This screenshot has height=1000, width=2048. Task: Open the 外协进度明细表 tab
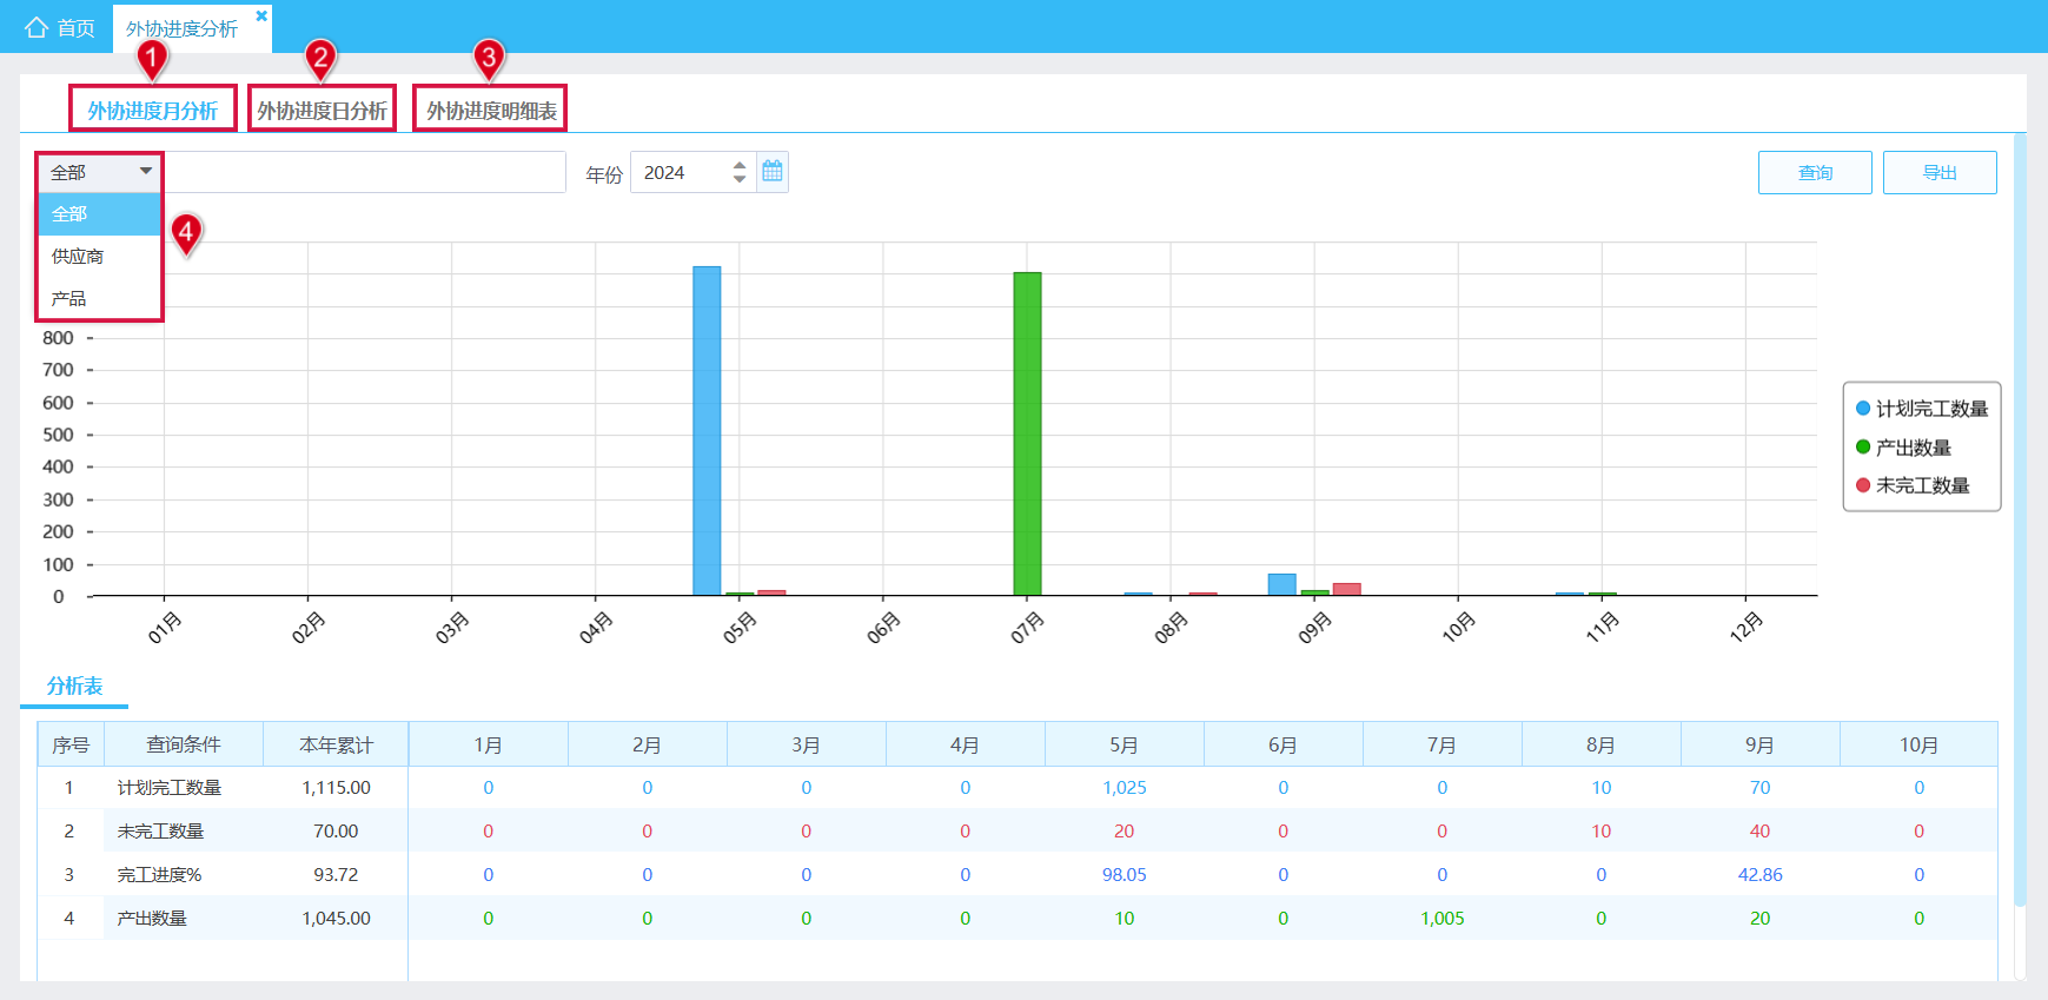[x=491, y=110]
